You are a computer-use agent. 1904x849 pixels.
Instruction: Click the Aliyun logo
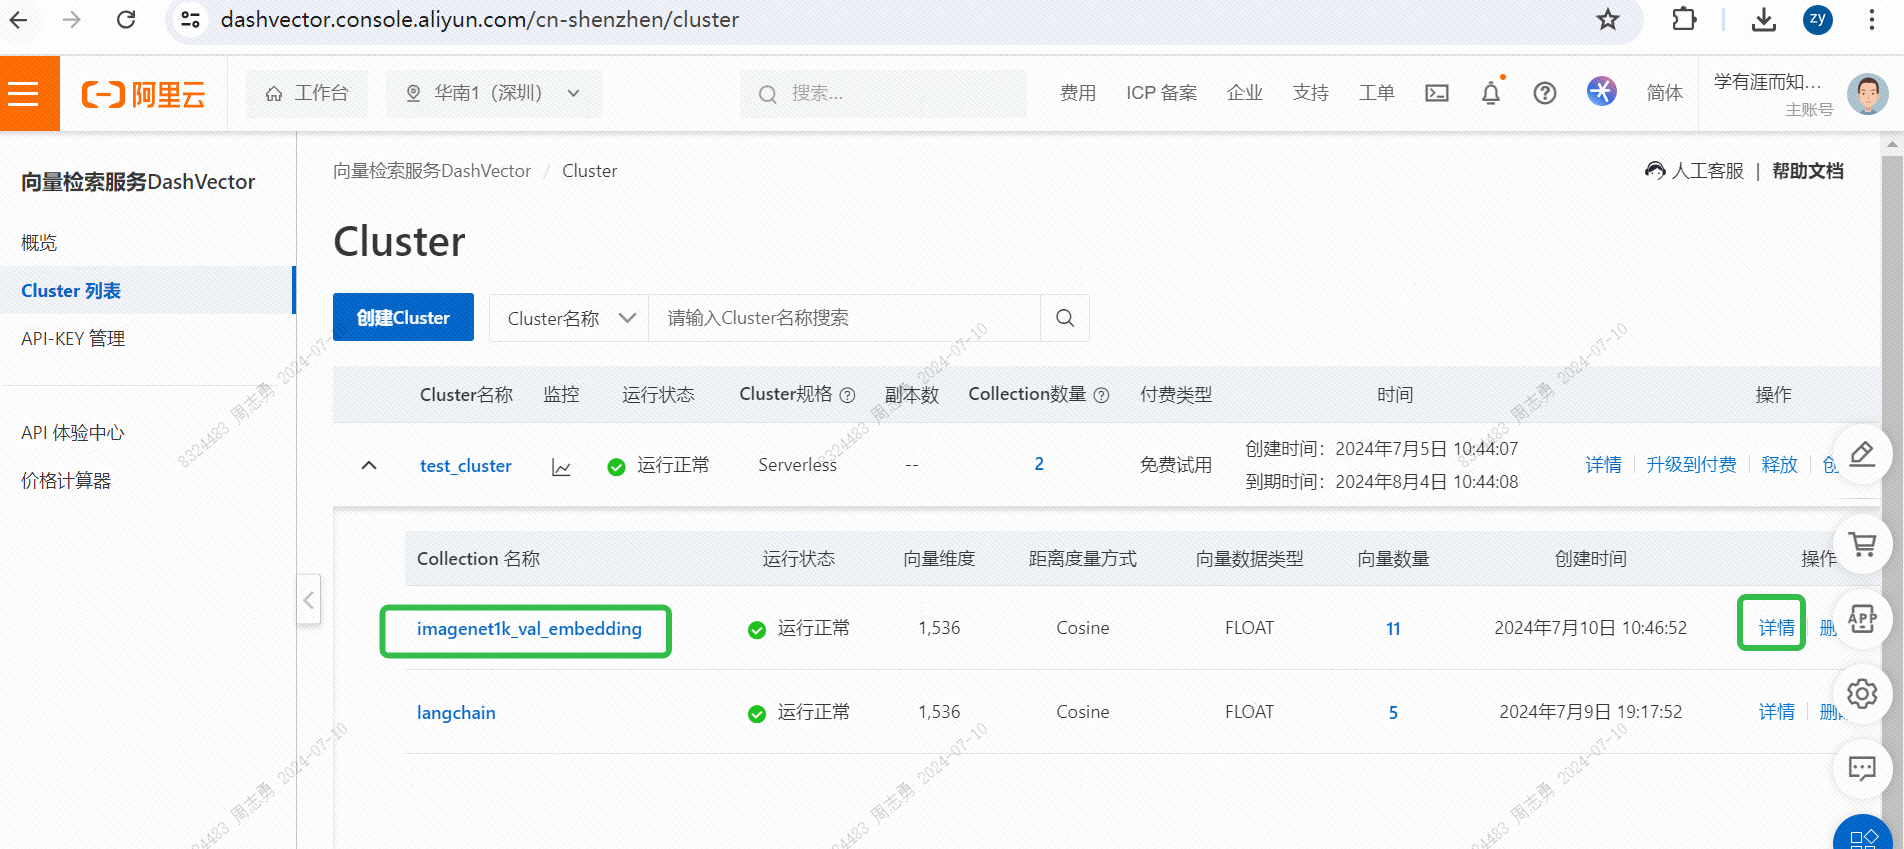pos(143,94)
